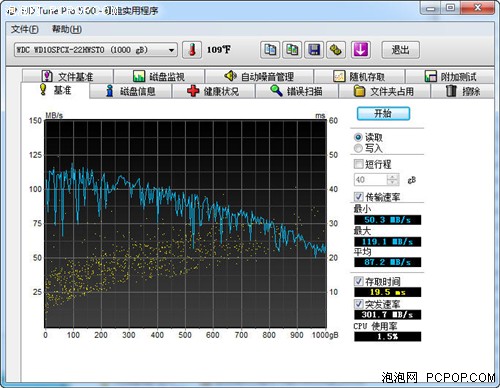
Task: Minimize the HD Tune Pro window
Action: 430,8
